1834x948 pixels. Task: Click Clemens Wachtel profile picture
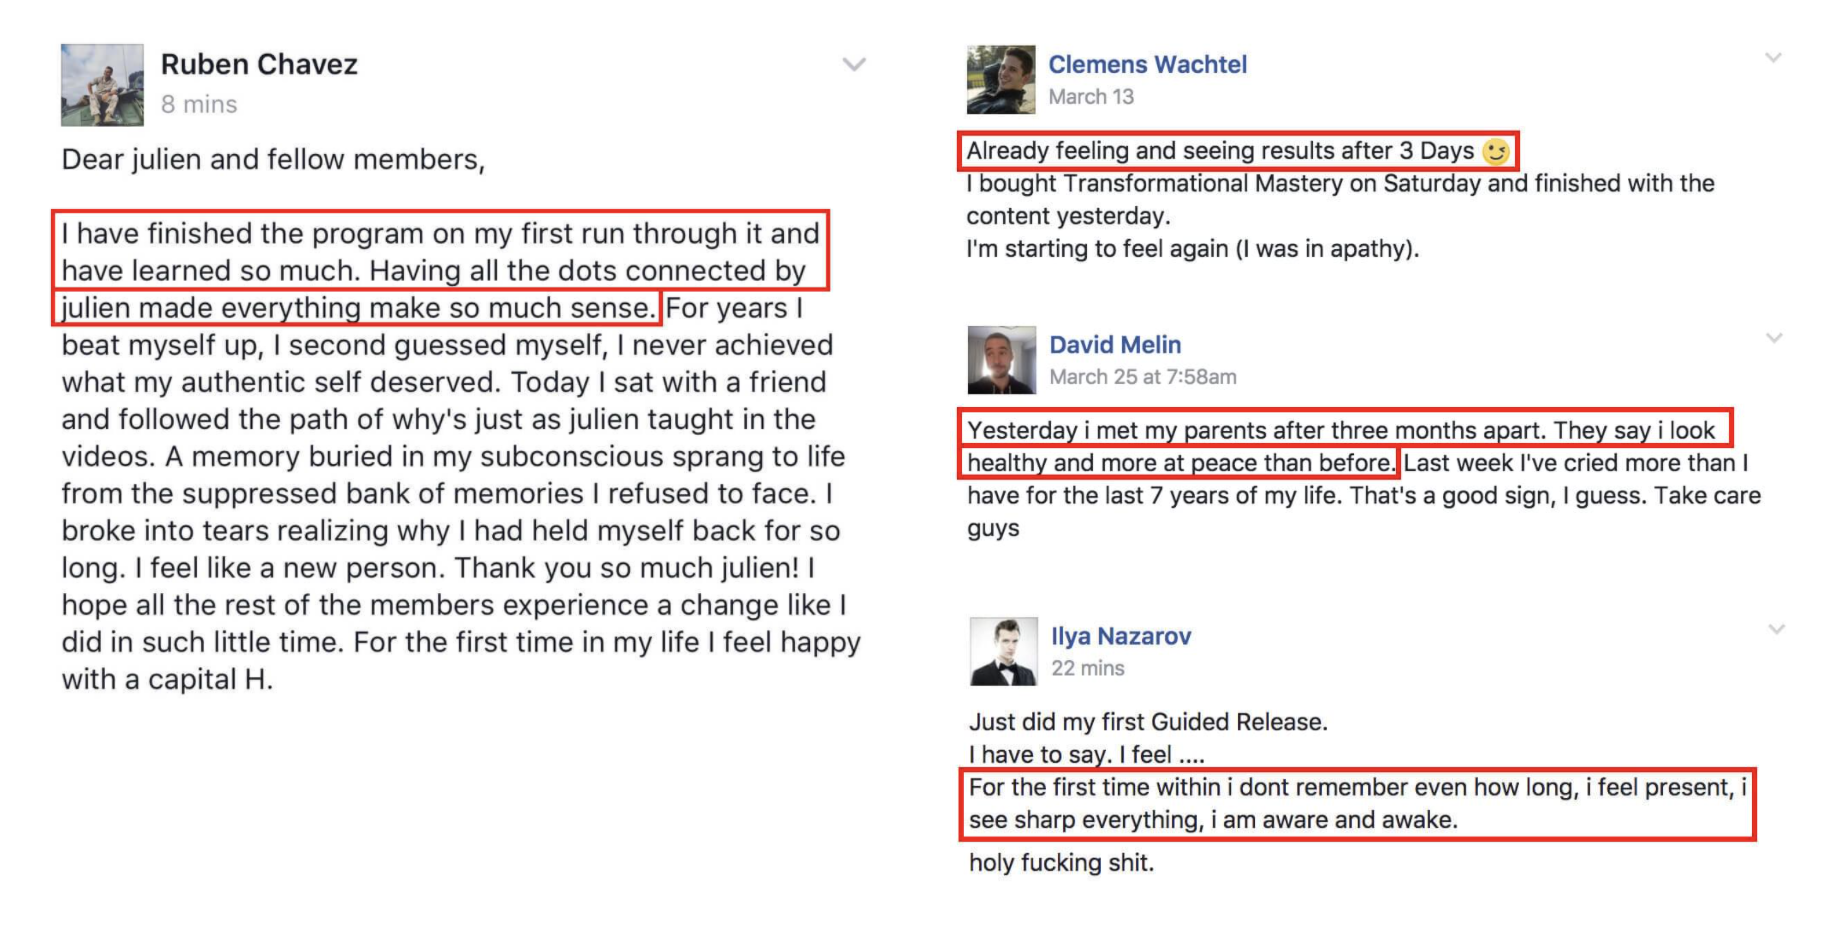(1001, 80)
